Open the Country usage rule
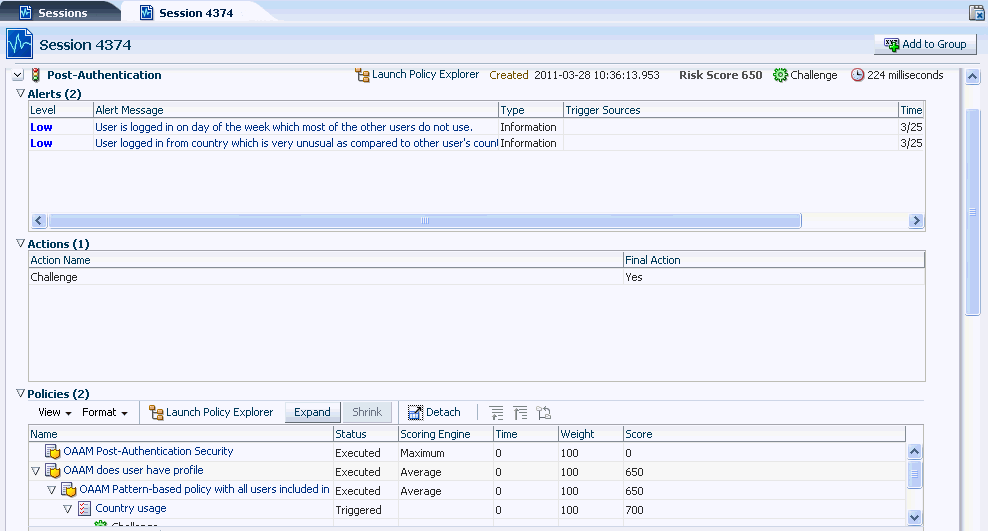The height and width of the screenshot is (531, 988). (130, 508)
